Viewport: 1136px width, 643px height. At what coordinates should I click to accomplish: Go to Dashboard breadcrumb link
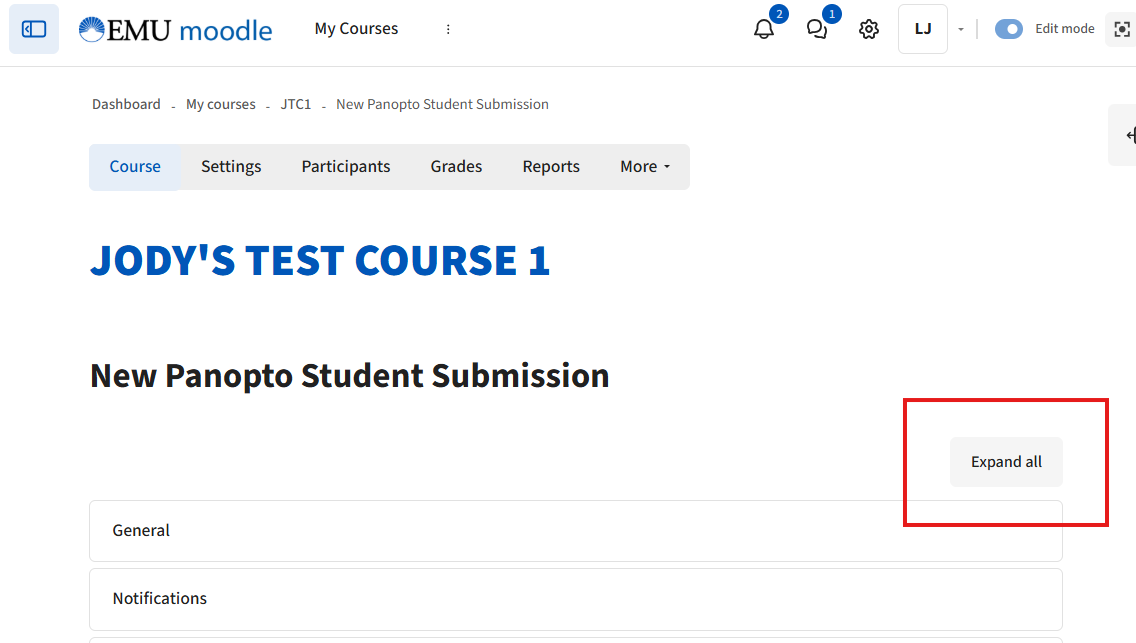(x=126, y=104)
